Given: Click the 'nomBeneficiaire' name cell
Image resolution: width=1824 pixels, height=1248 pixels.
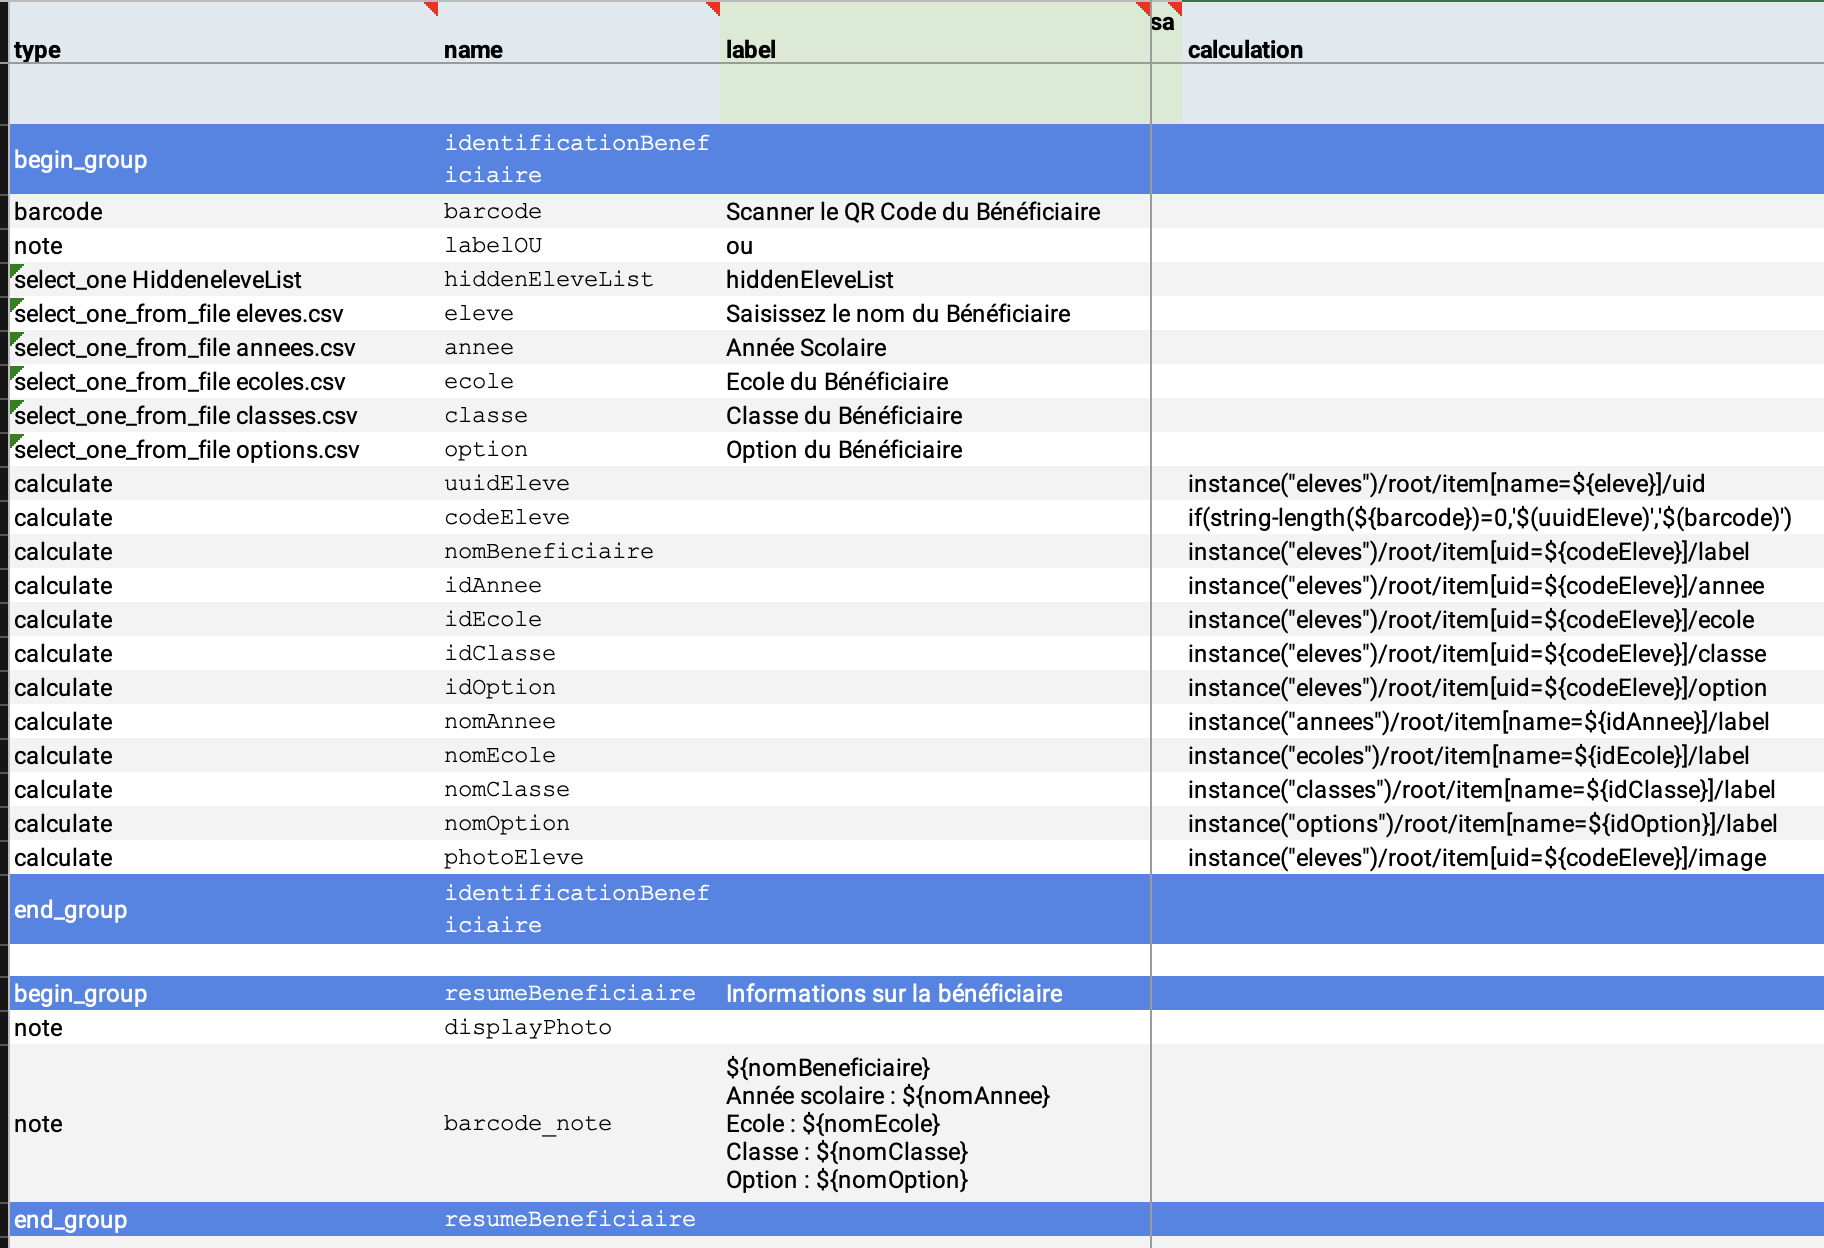Looking at the screenshot, I should [x=579, y=551].
